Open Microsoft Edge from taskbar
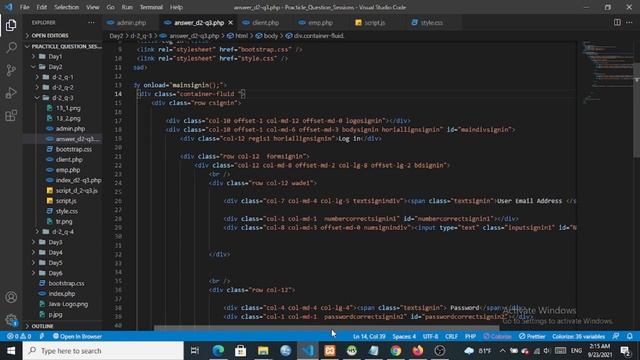640x360 pixels. [x=218, y=351]
